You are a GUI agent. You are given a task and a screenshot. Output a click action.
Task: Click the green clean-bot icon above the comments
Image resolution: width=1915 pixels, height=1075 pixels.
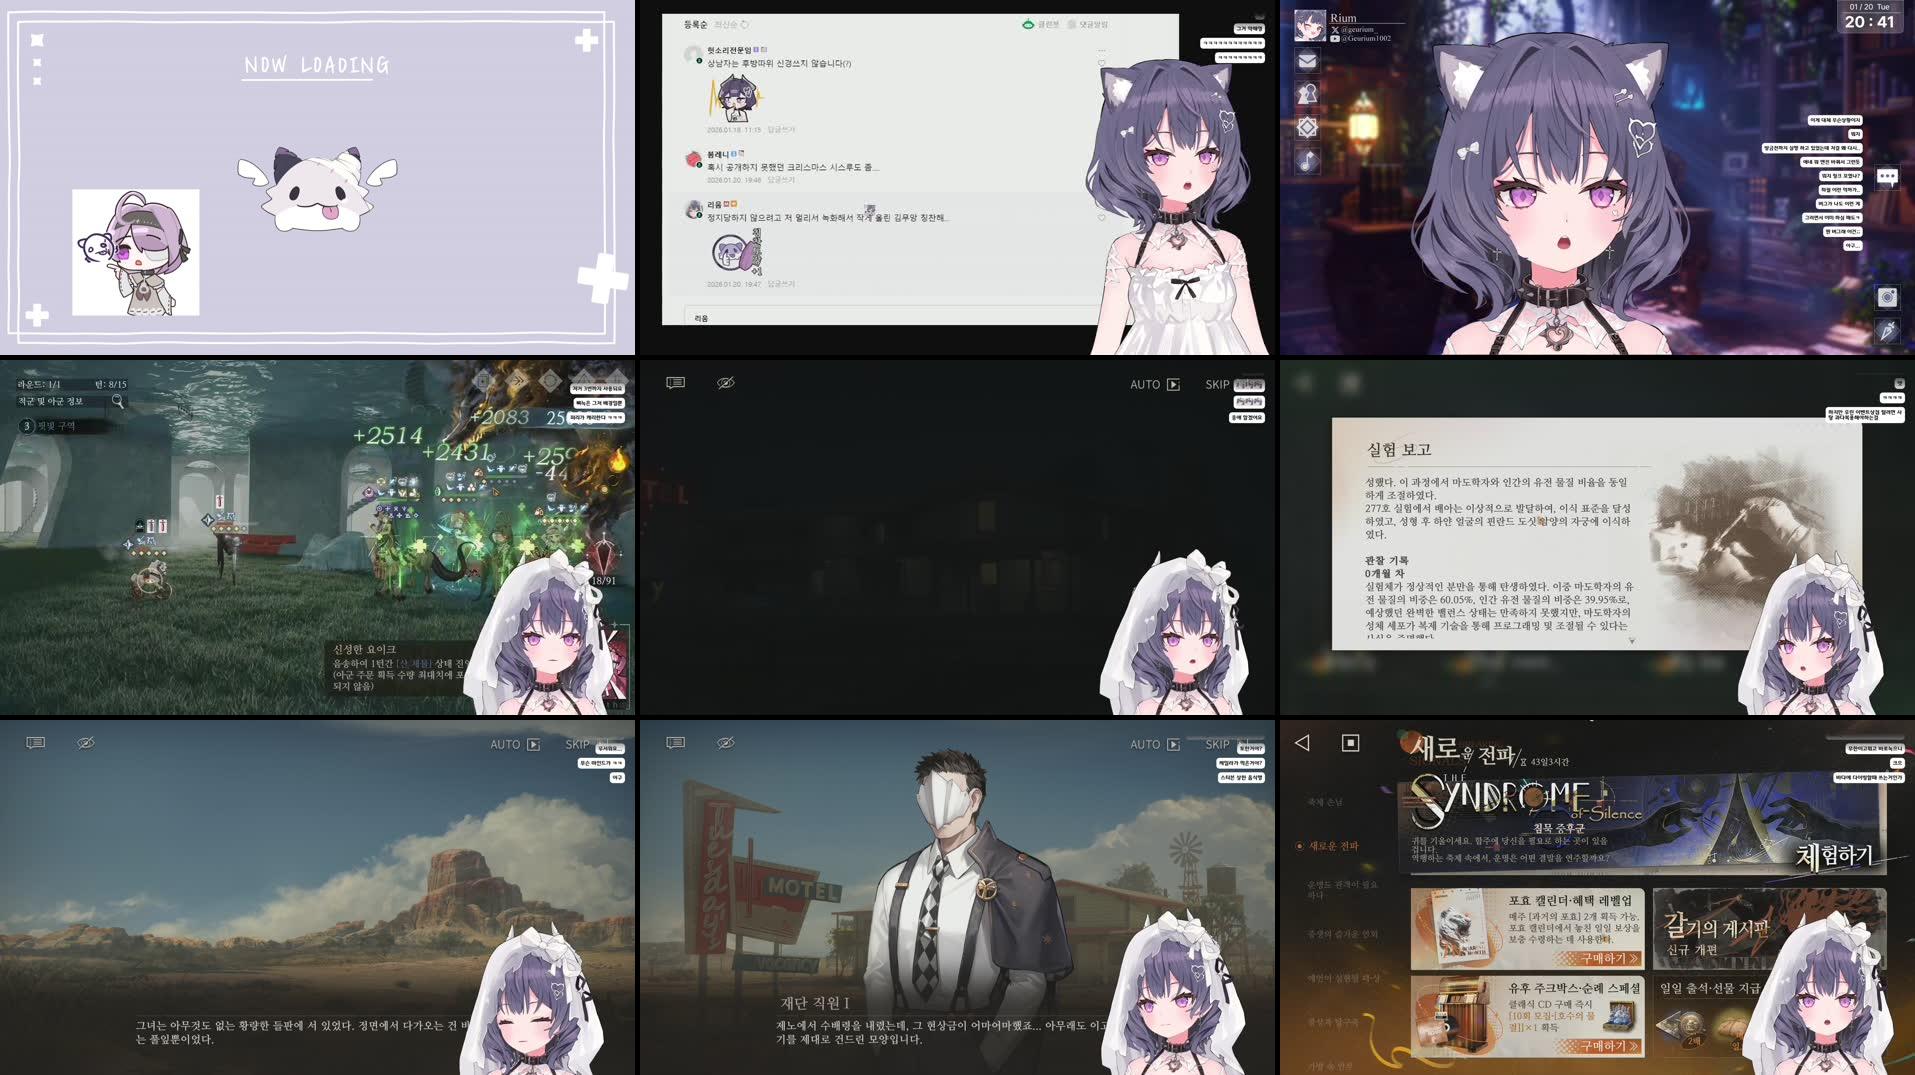1028,24
